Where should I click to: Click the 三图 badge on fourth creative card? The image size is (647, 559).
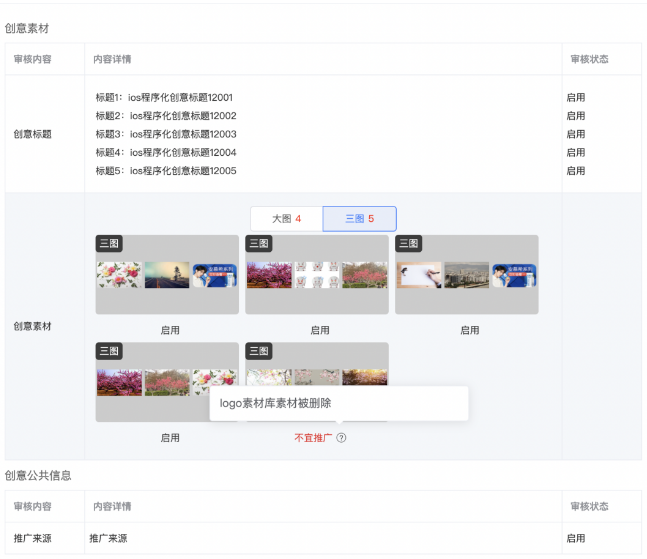tap(108, 351)
